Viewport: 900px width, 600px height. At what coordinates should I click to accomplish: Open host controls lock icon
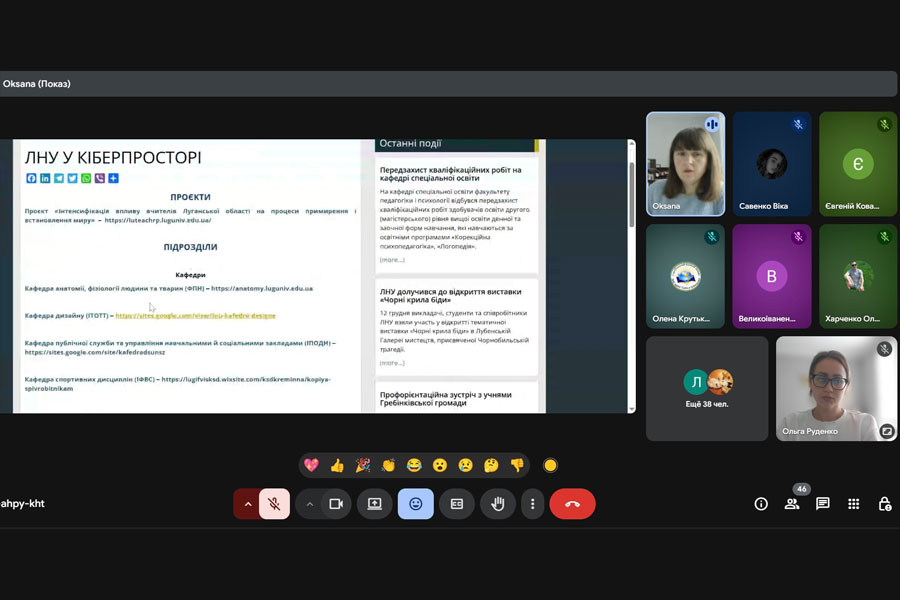tap(885, 504)
